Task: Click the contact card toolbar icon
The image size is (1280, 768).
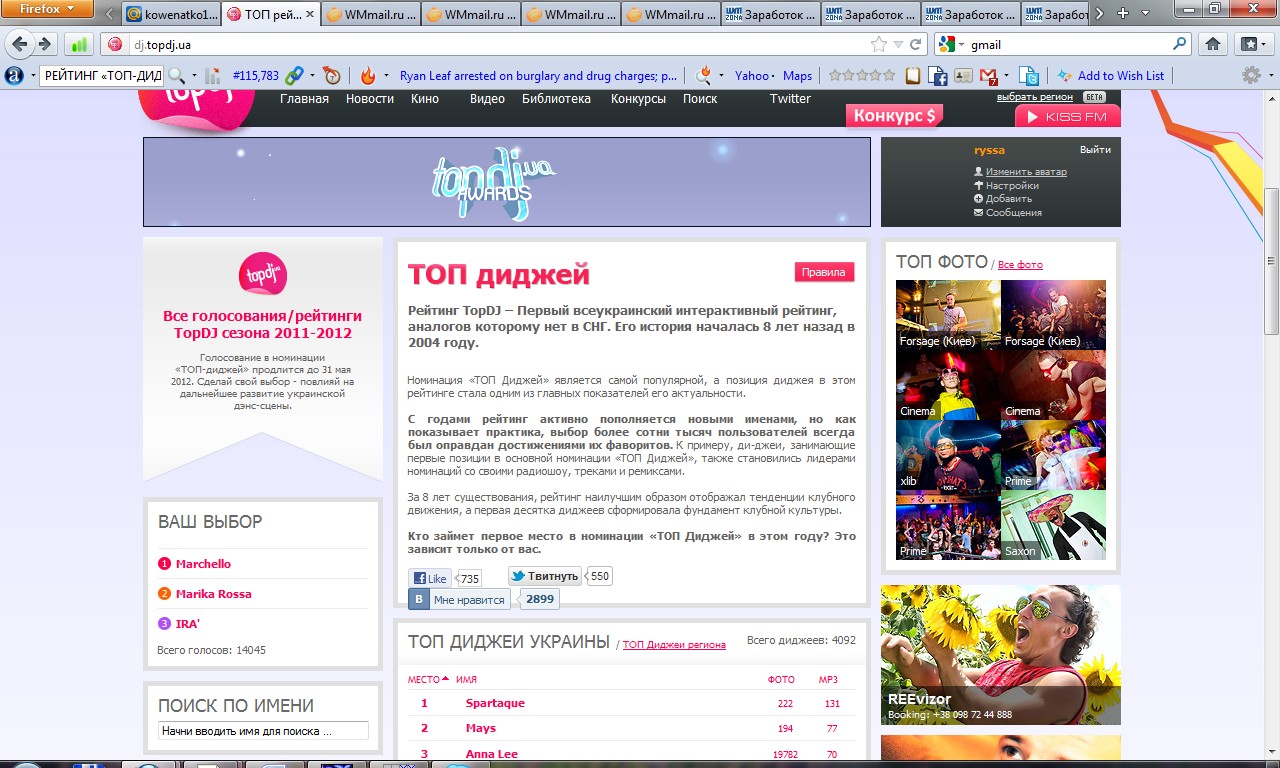Action: tap(963, 75)
